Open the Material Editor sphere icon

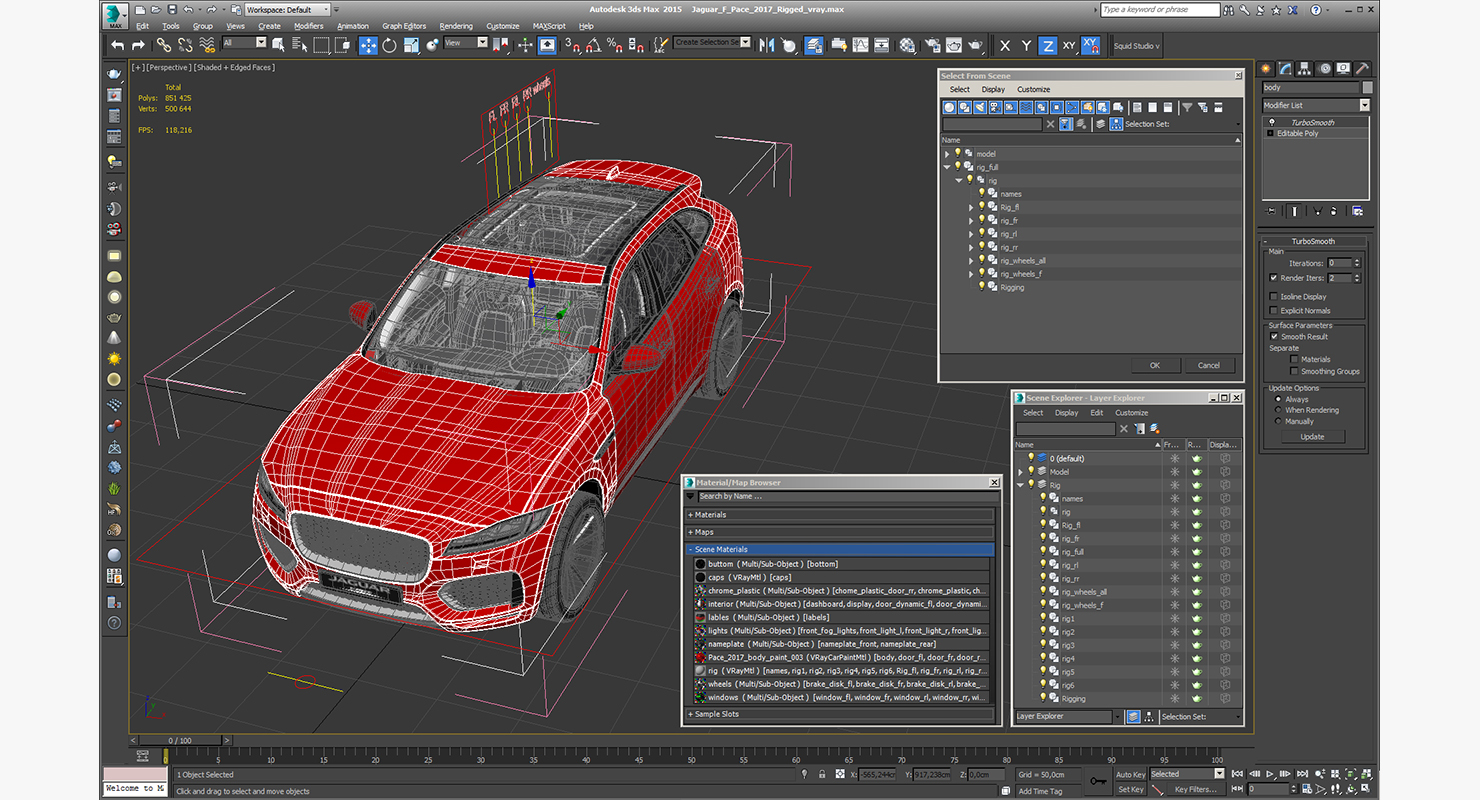coord(907,45)
